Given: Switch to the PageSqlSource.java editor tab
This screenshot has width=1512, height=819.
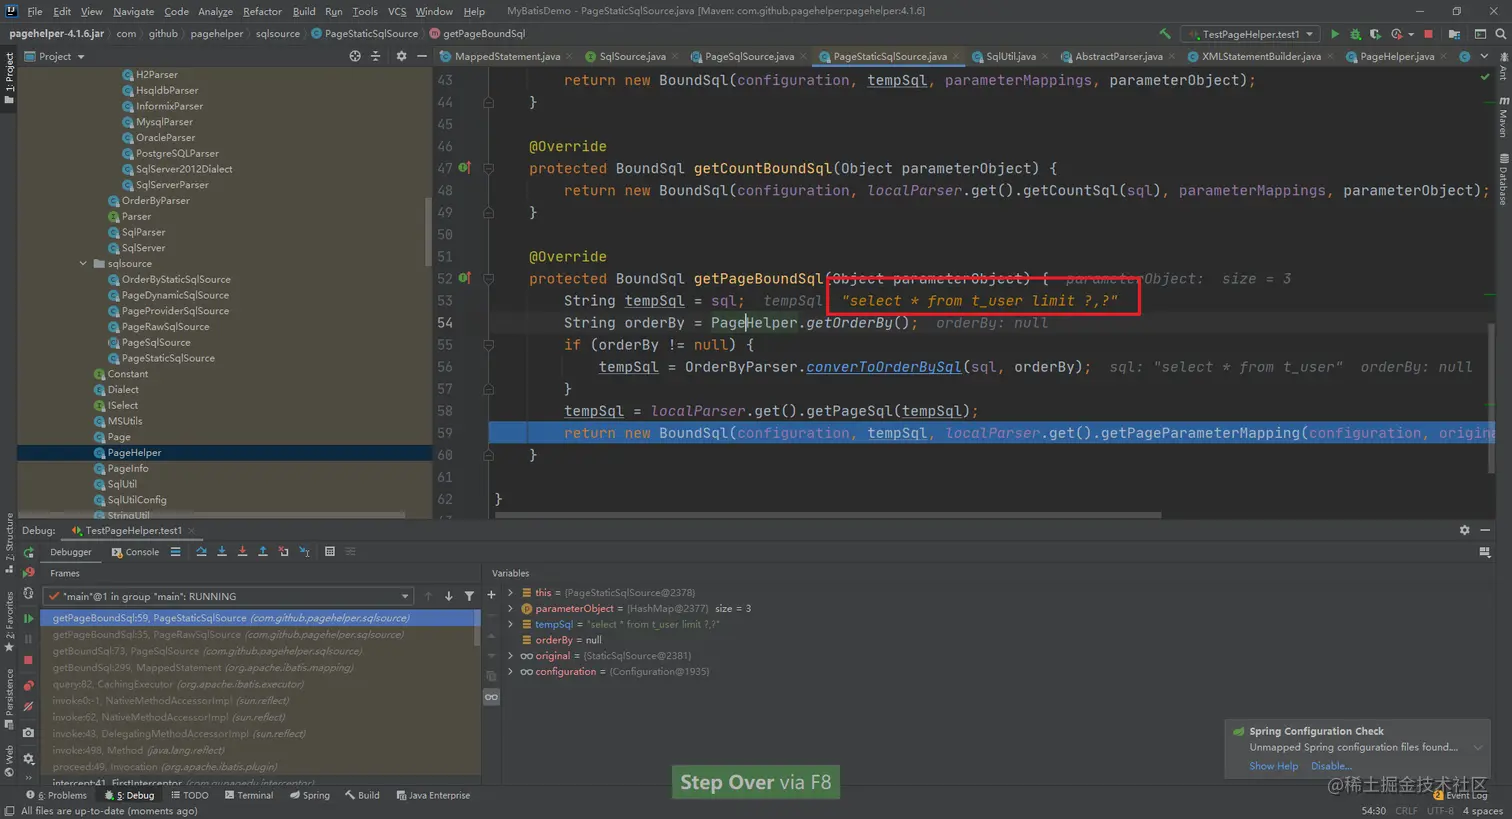Looking at the screenshot, I should [x=749, y=57].
